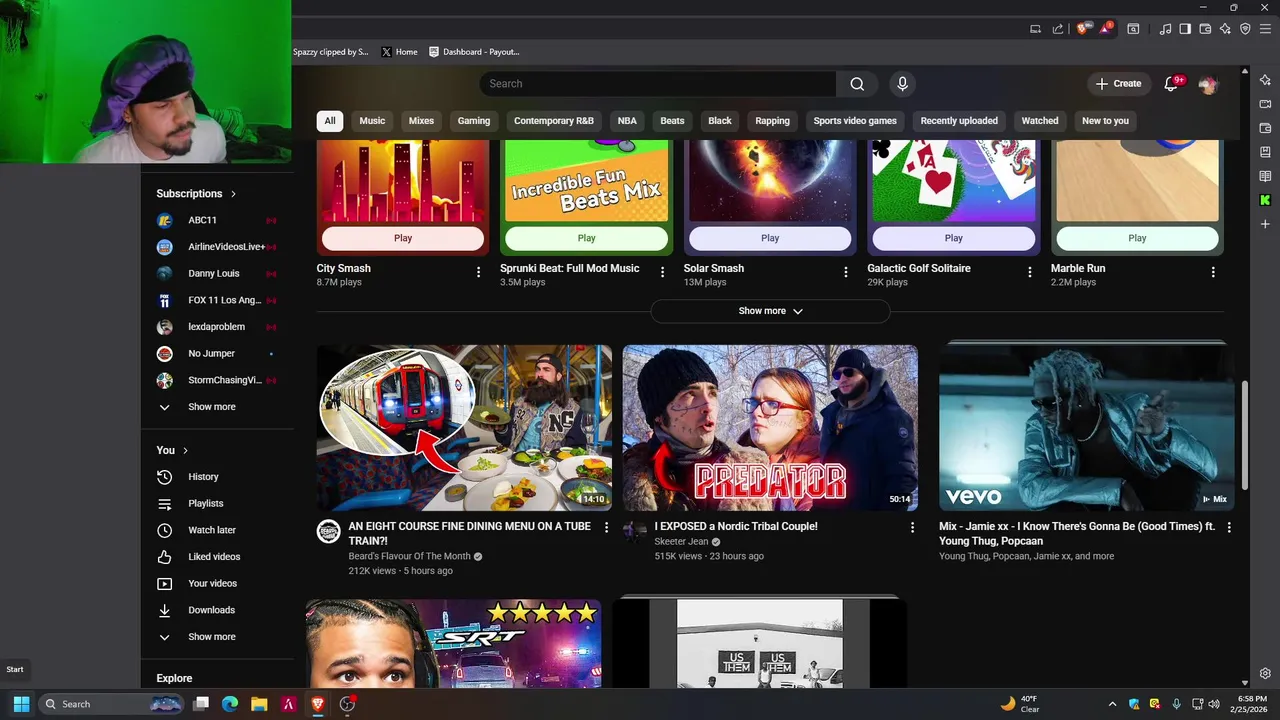Open options for eight course tube train video

pos(606,527)
